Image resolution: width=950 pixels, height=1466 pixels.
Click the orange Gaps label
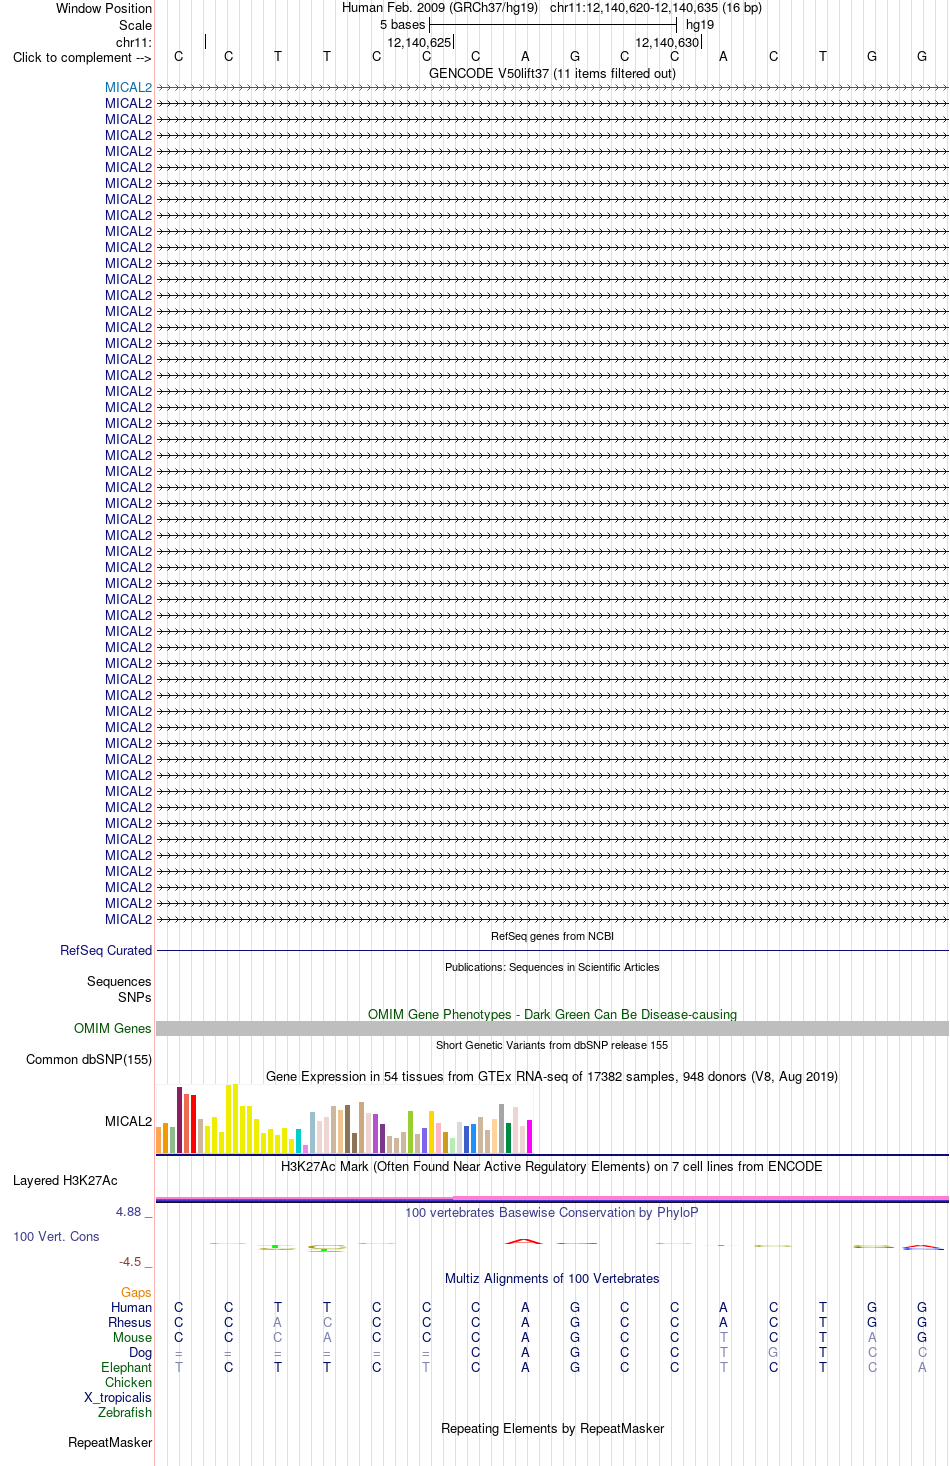(x=136, y=1292)
